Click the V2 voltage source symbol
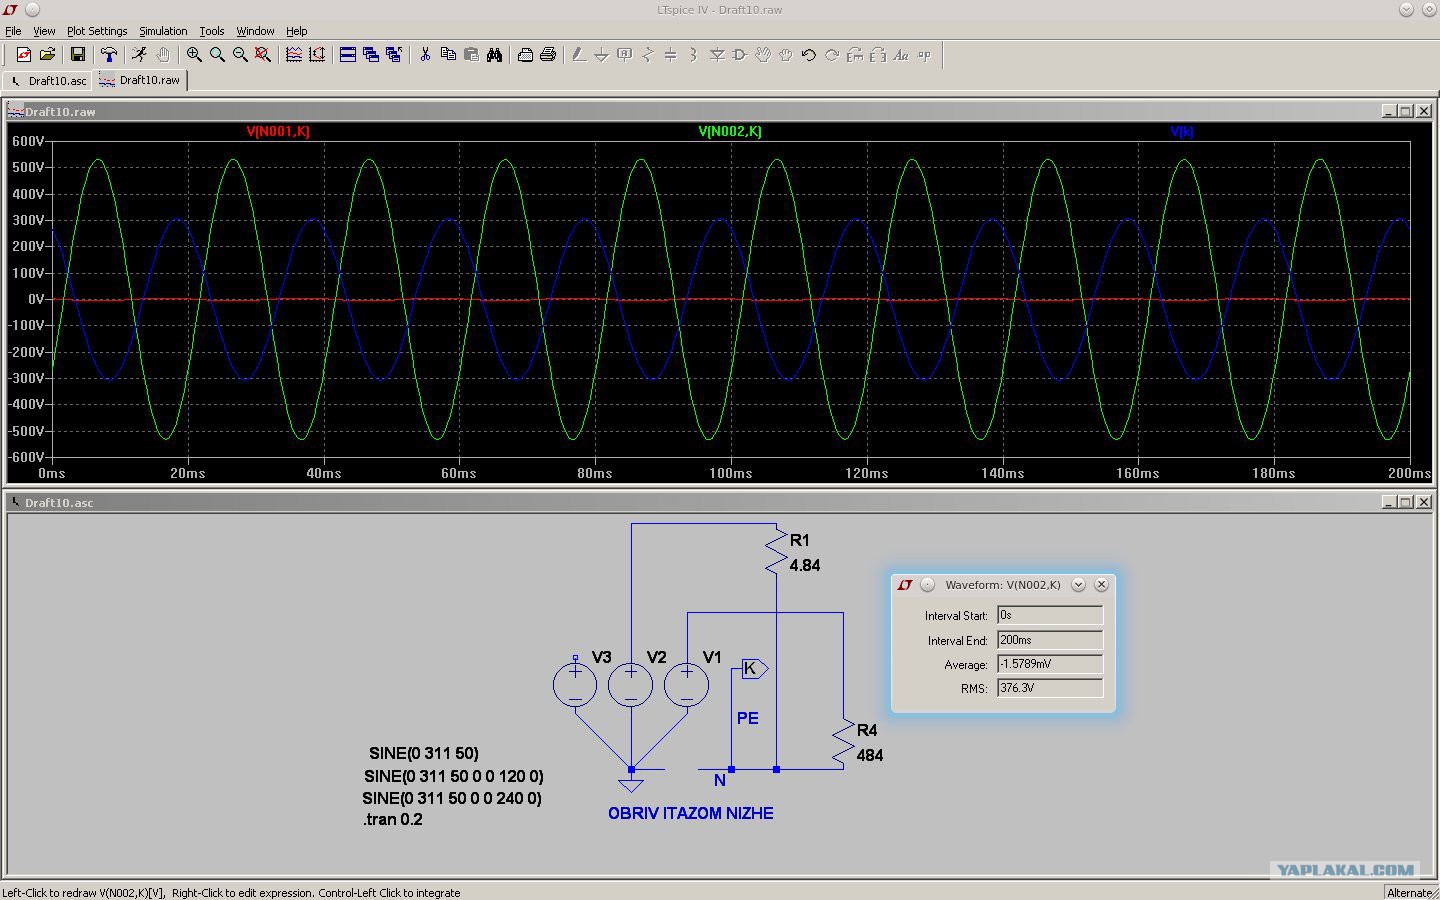 pos(631,684)
